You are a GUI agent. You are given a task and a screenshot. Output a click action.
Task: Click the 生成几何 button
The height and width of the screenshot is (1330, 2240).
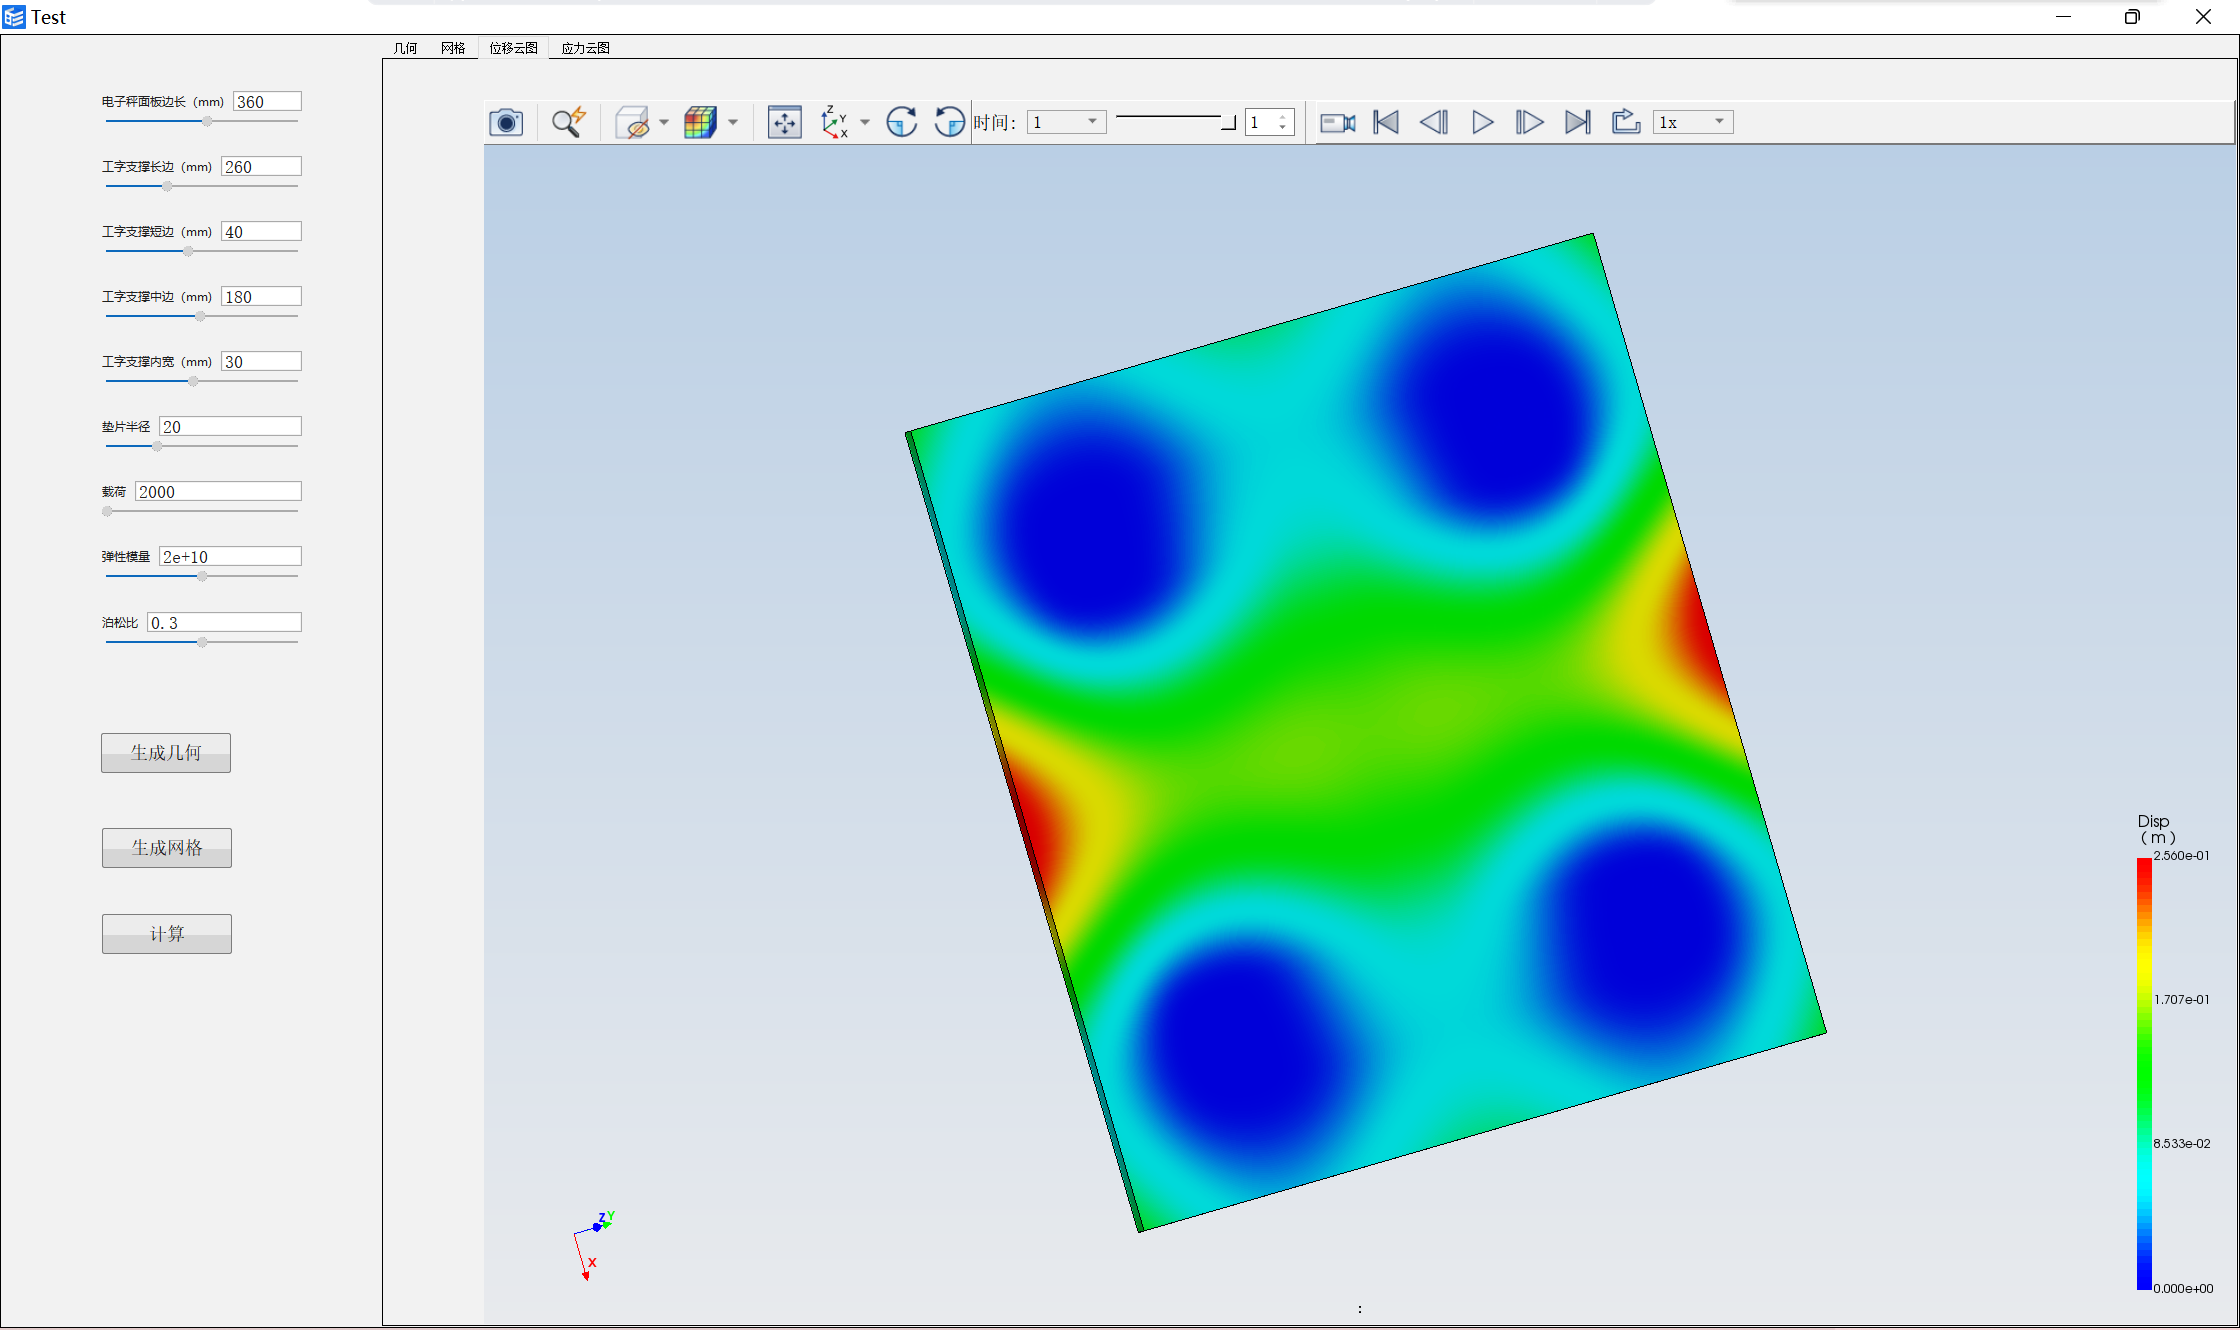coord(166,753)
